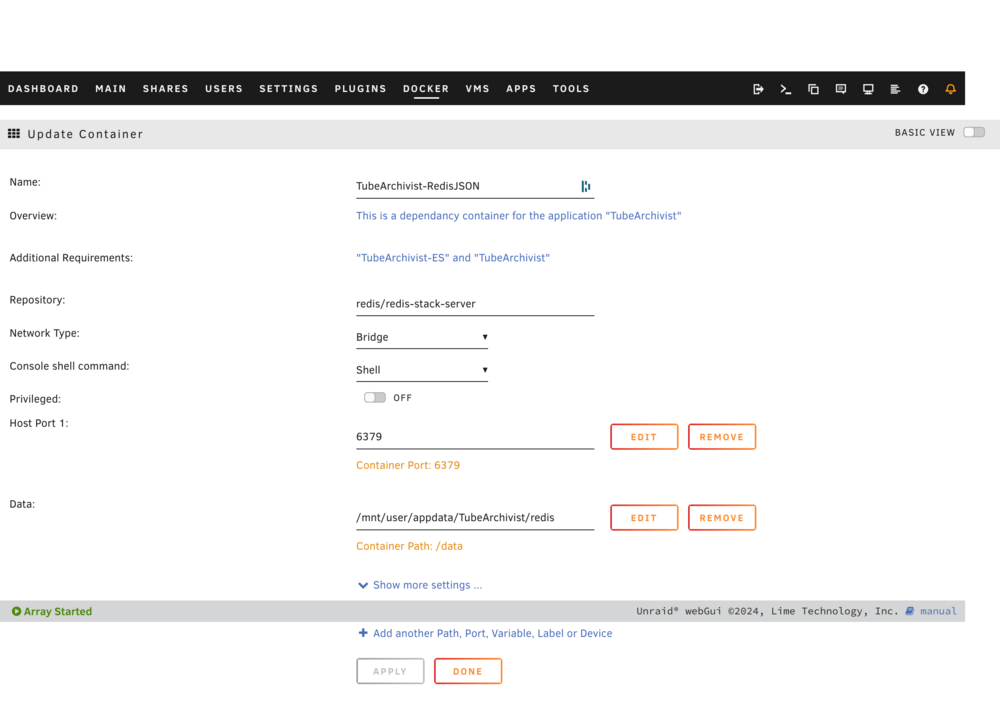Viewport: 1000px width, 725px height.
Task: Click the Container Port: 6379 text
Action: 408,465
